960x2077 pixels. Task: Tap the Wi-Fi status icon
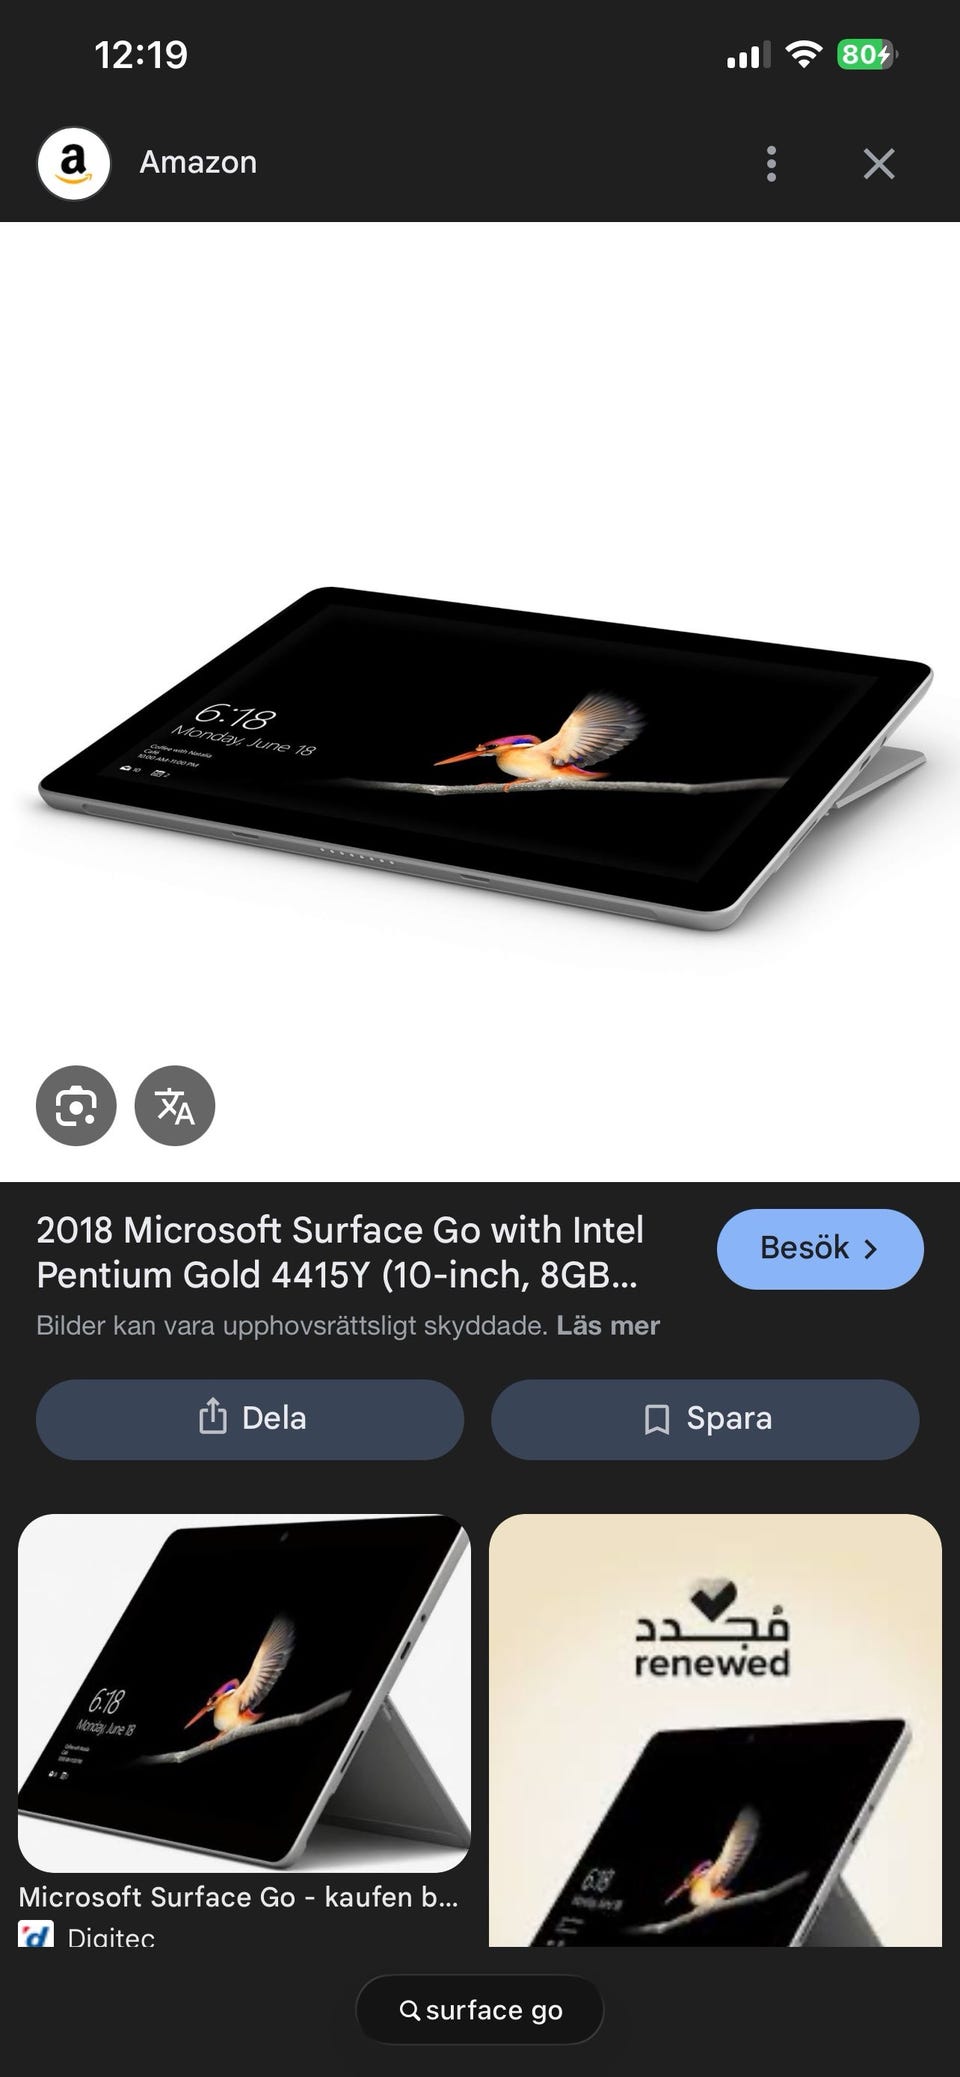(803, 54)
